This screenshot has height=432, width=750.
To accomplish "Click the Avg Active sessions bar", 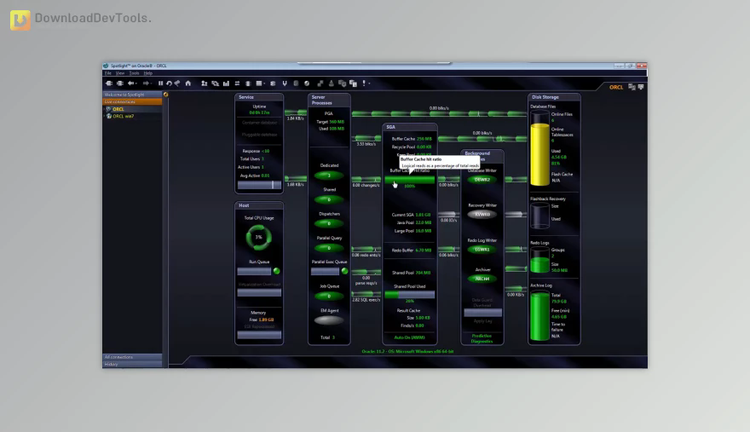I will click(259, 185).
